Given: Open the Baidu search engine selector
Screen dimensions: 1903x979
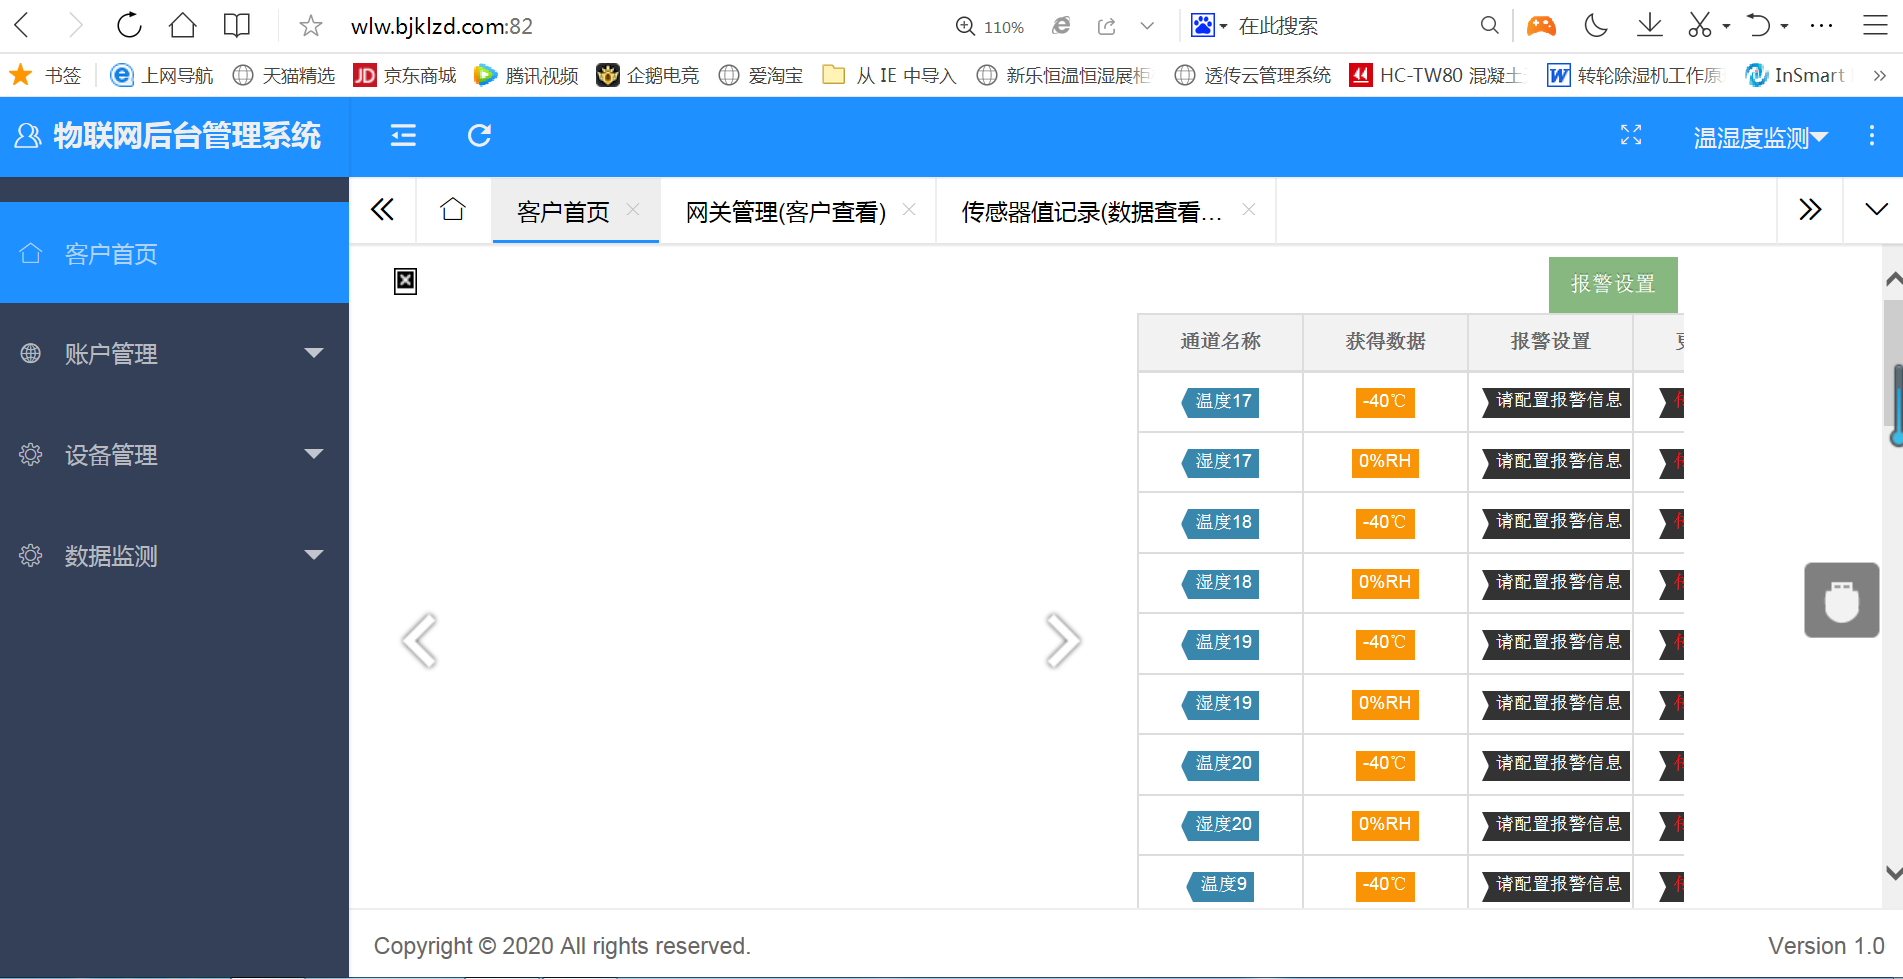Looking at the screenshot, I should point(1209,26).
